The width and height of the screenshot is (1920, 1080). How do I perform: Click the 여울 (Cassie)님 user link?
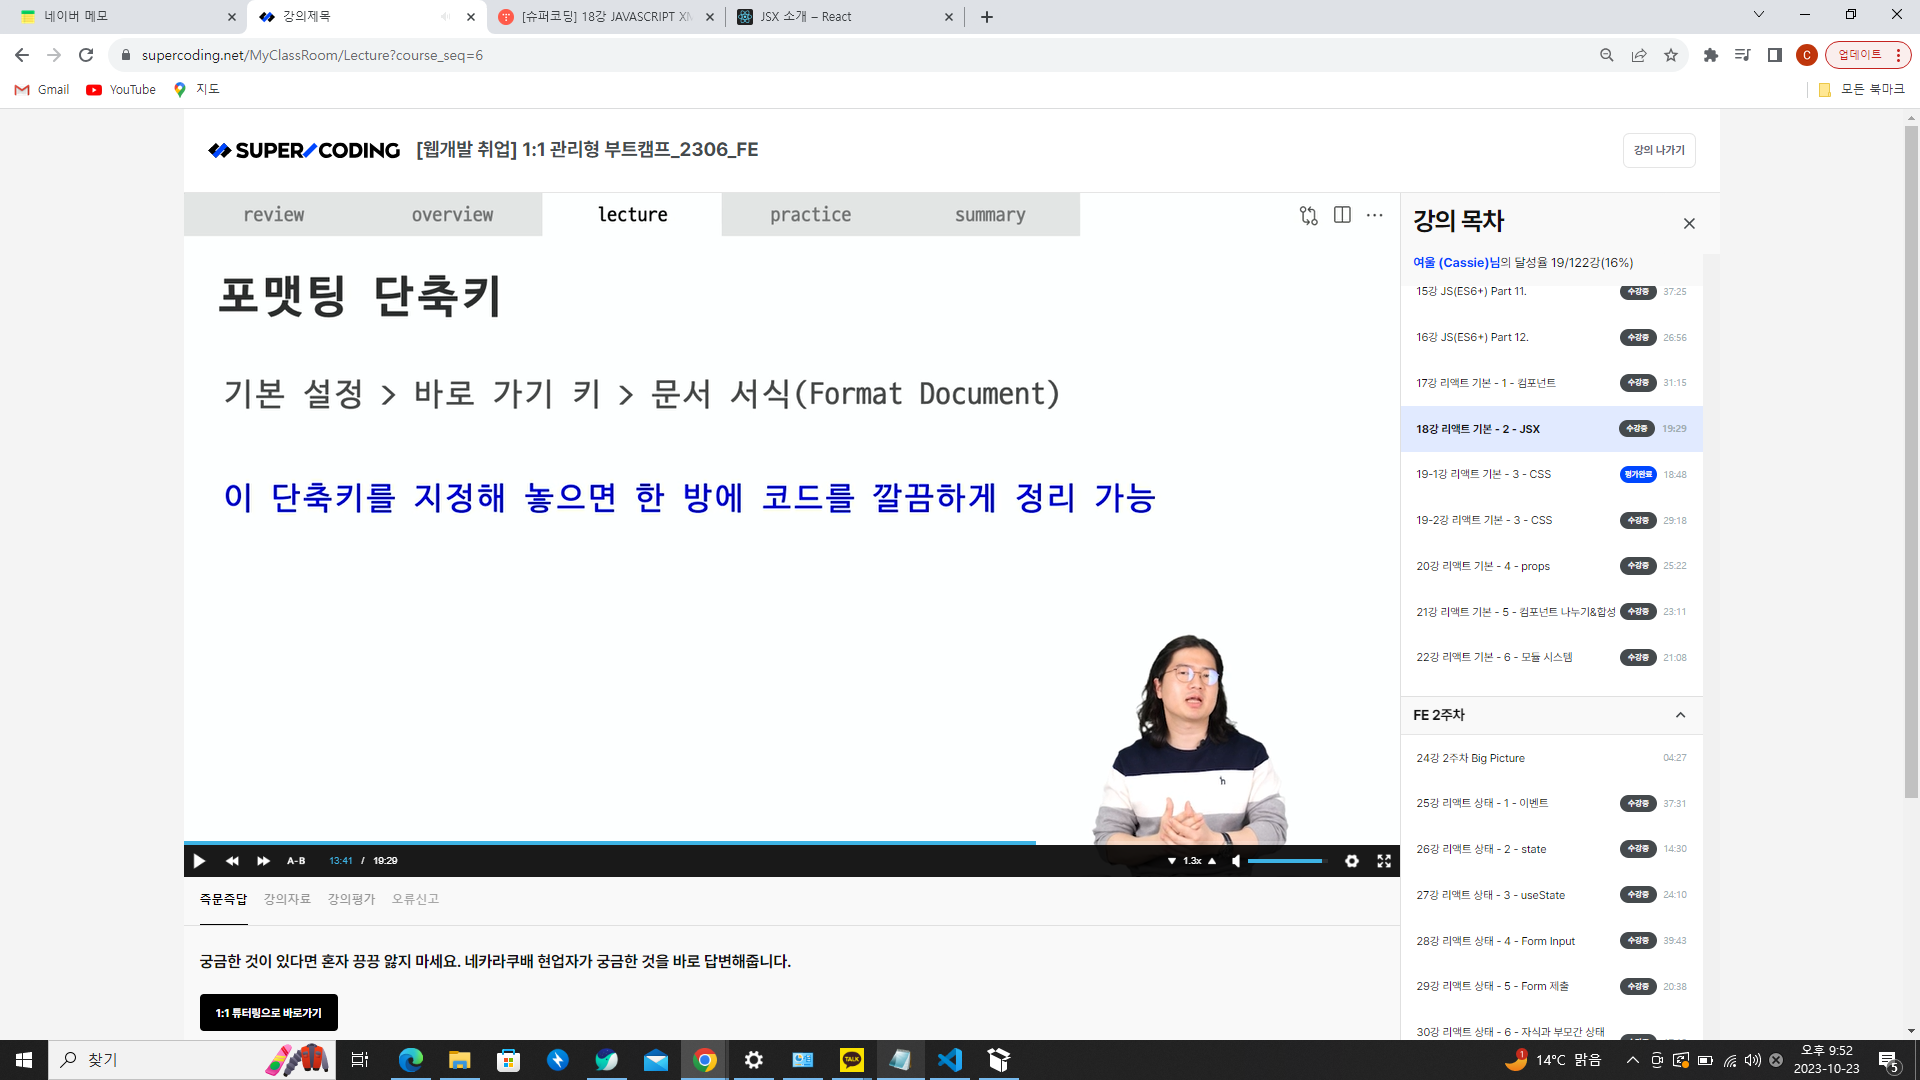[1455, 263]
